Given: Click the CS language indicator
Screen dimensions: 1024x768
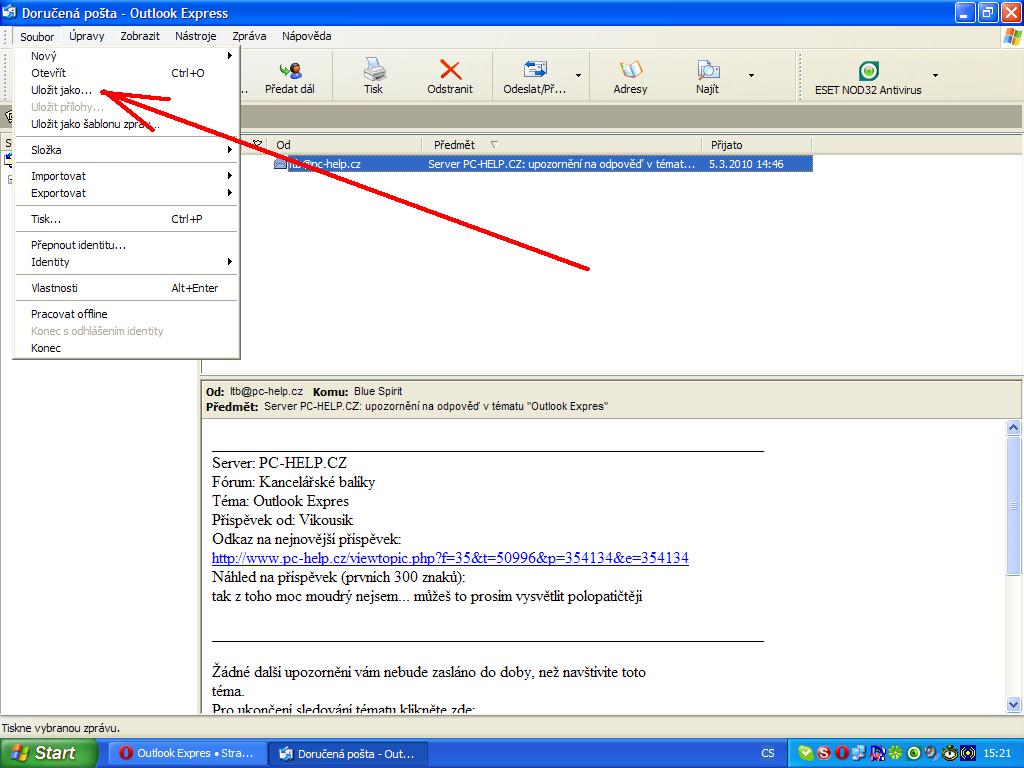Looking at the screenshot, I should (x=768, y=754).
